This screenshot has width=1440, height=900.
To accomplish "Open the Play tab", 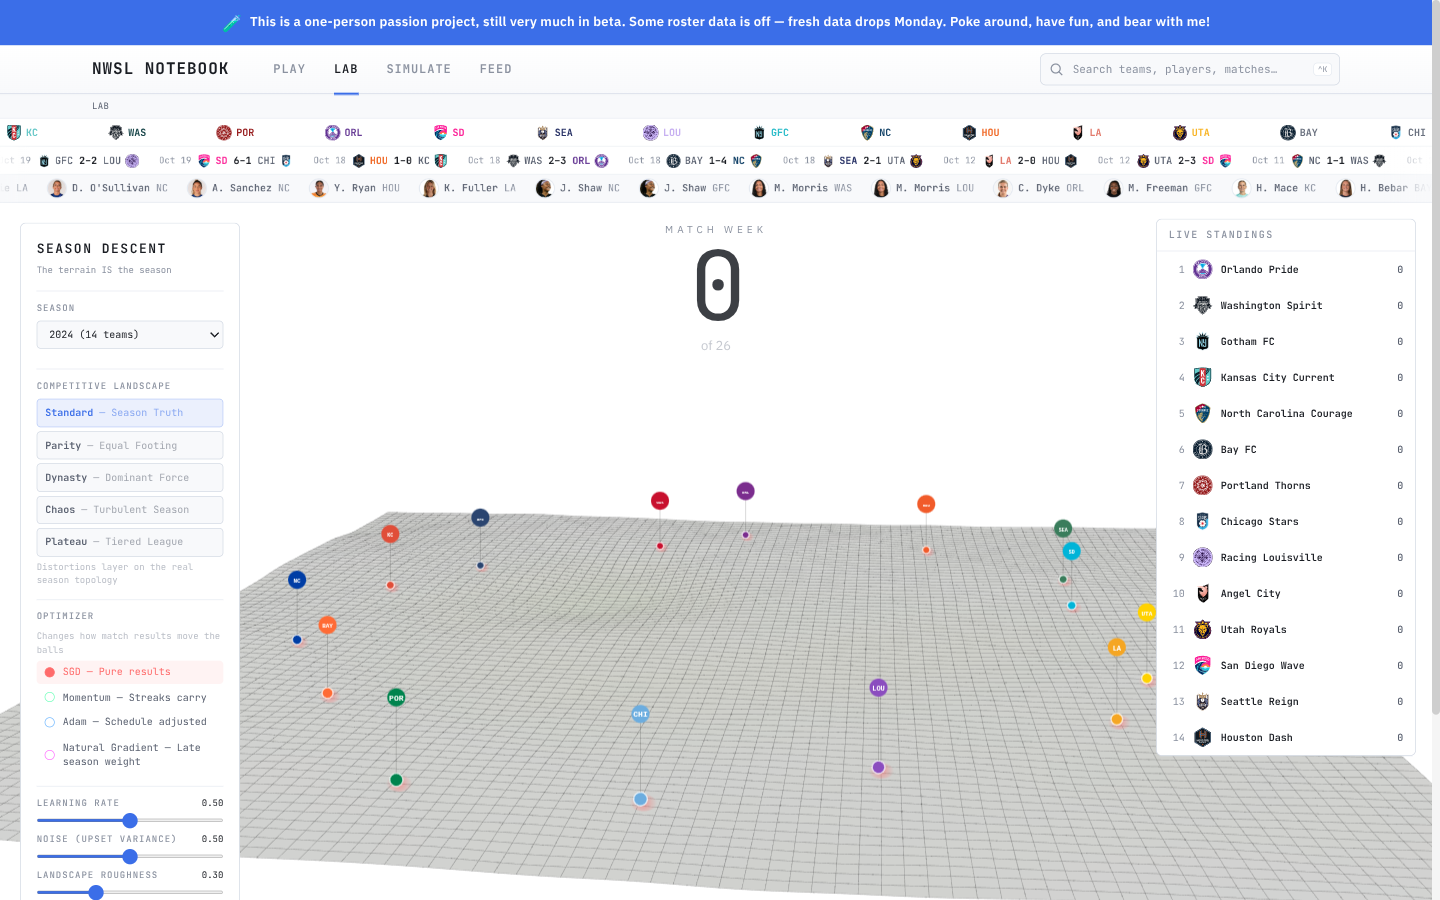I will click(289, 69).
